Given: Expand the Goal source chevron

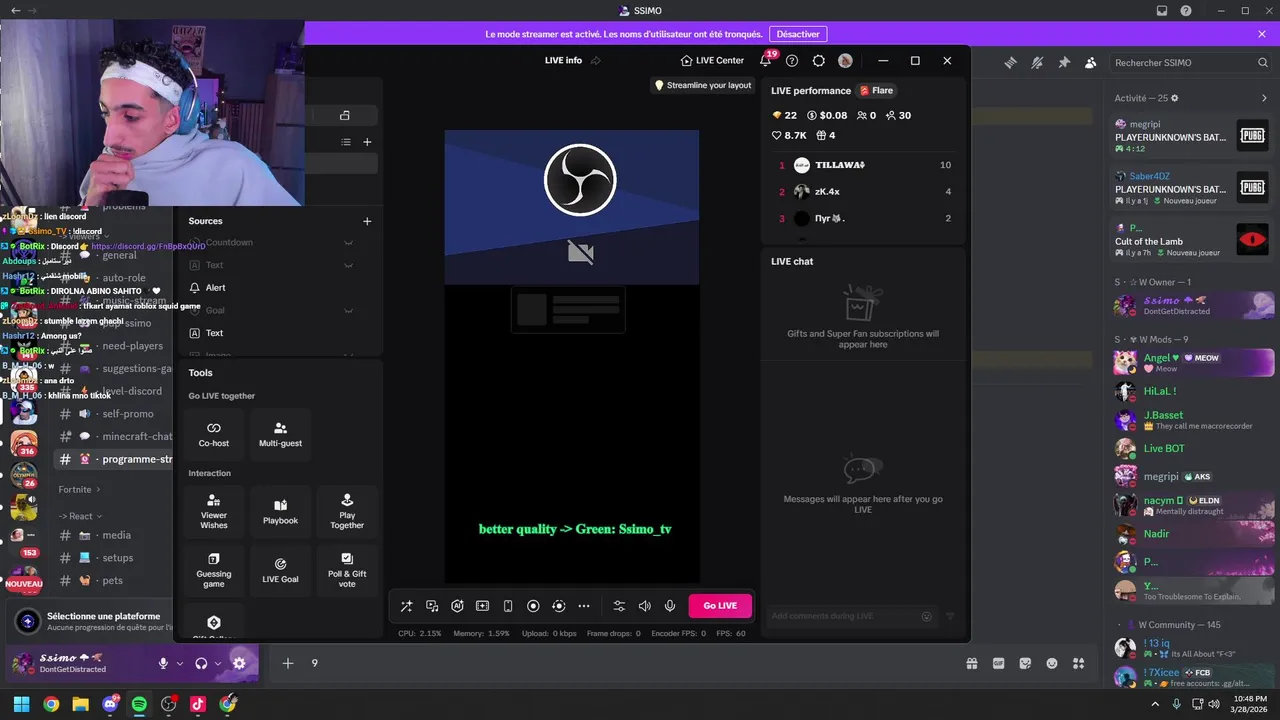Looking at the screenshot, I should (349, 311).
